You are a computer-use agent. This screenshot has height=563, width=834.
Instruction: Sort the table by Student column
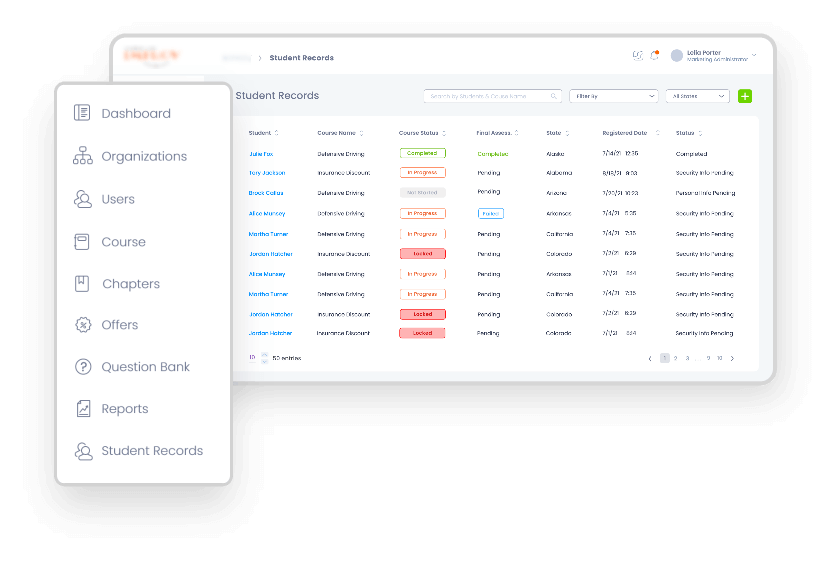tap(277, 133)
